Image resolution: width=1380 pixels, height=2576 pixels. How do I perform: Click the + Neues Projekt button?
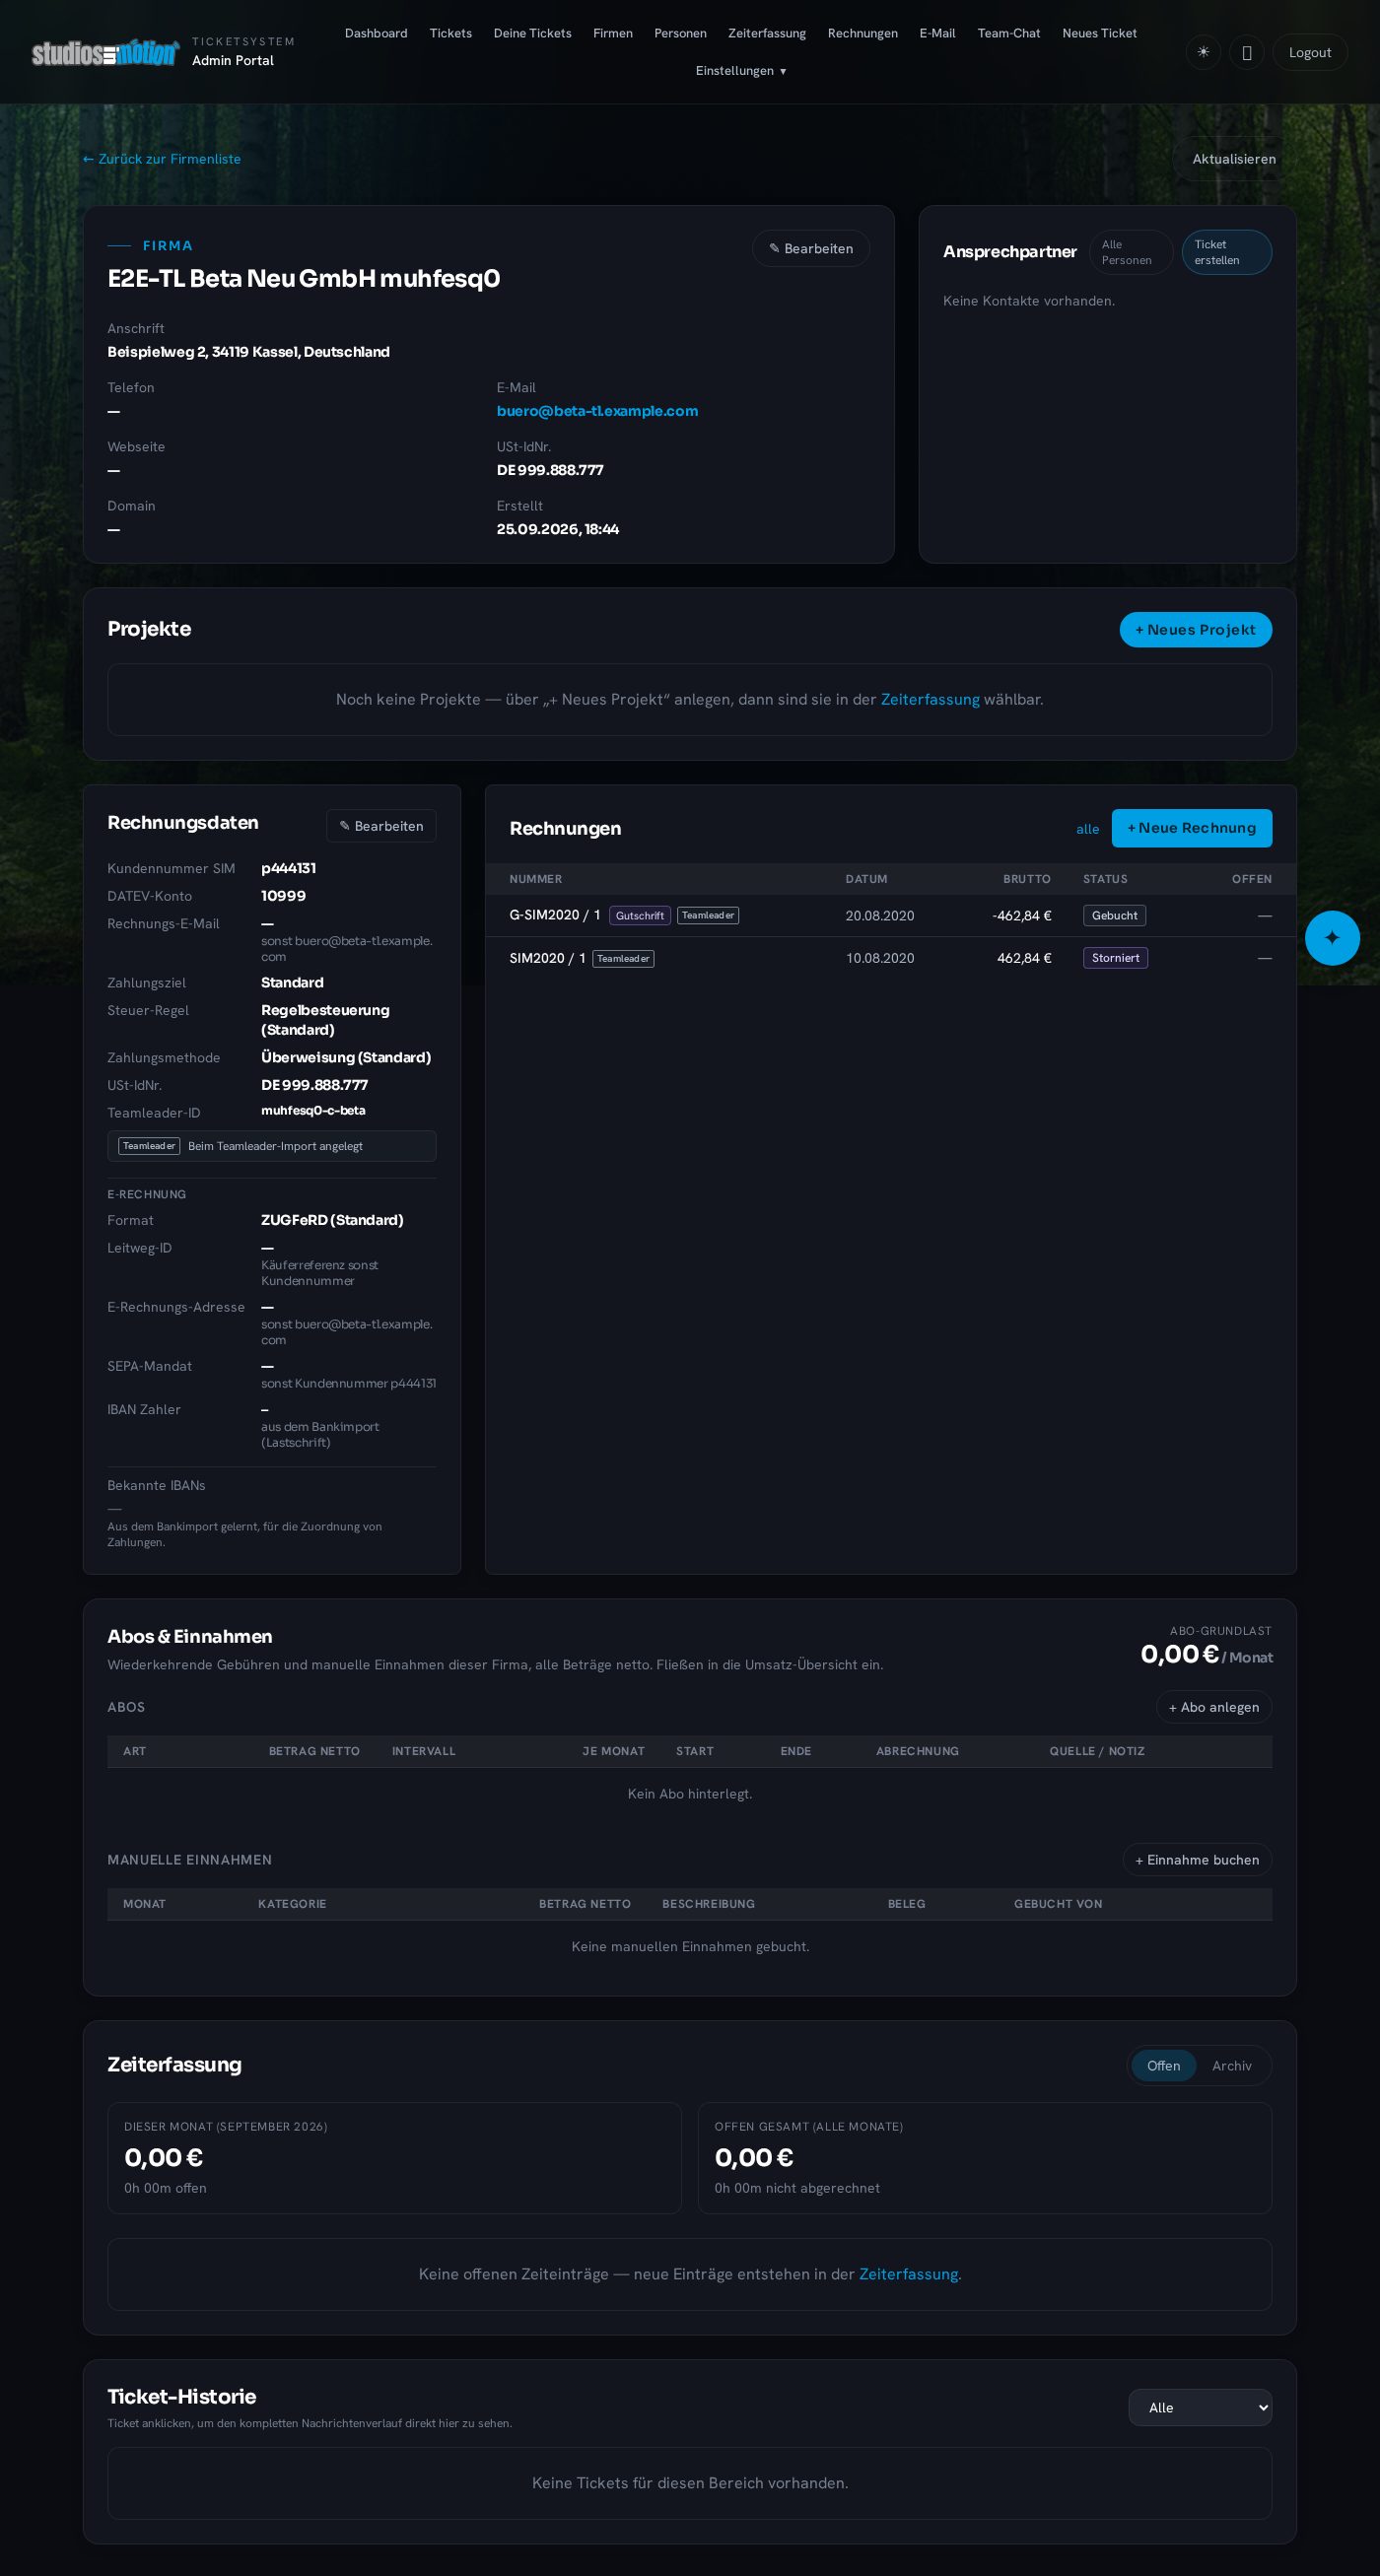[1195, 630]
